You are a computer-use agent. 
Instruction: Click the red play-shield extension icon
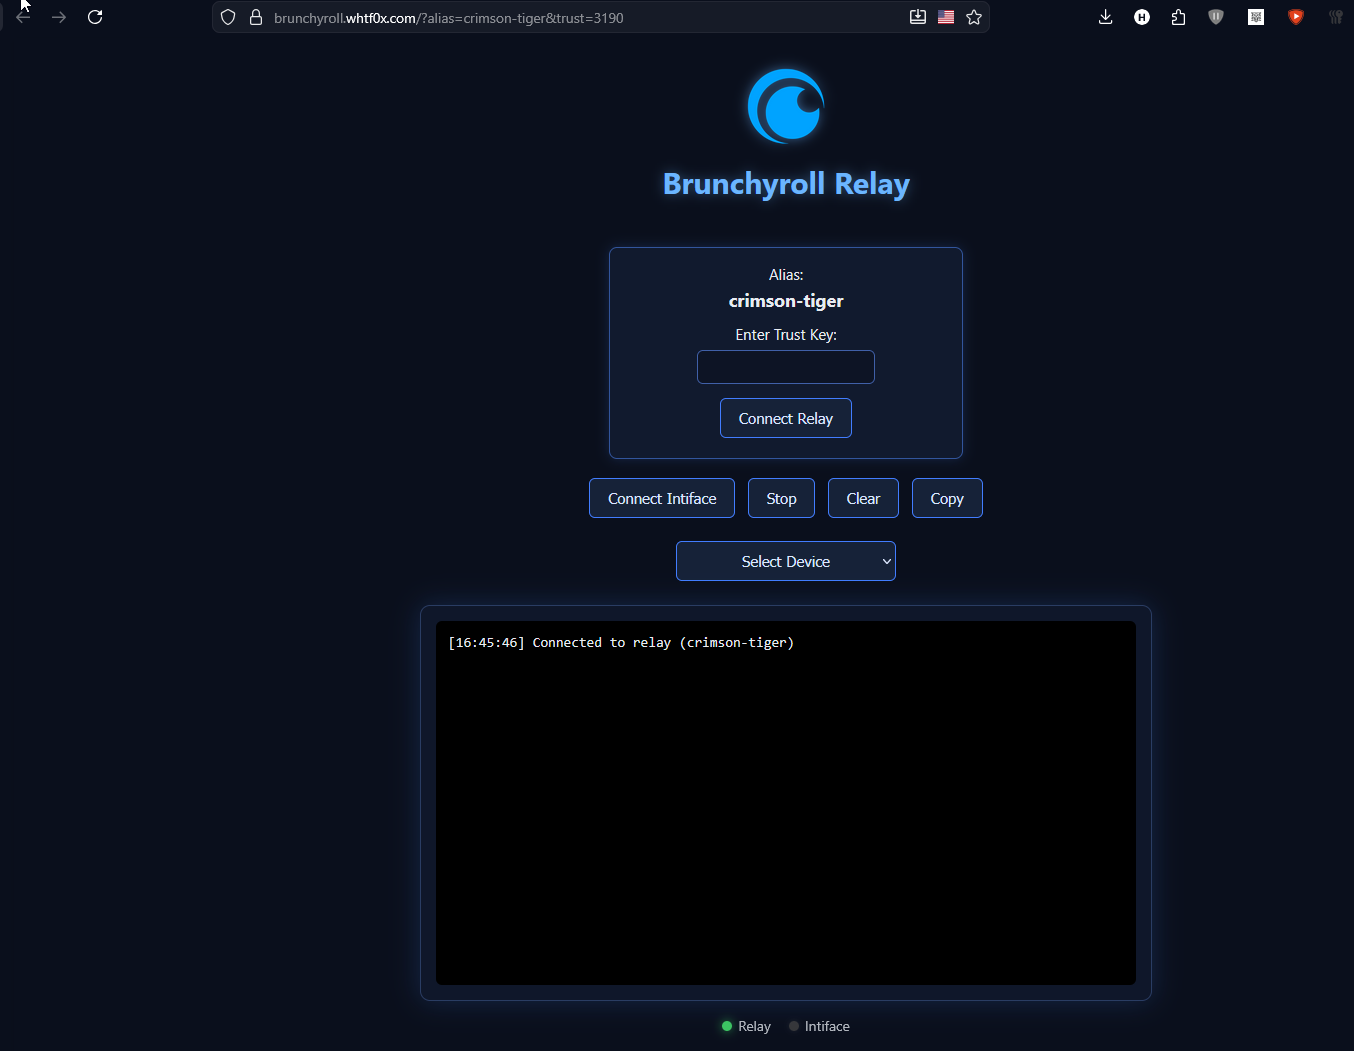tap(1295, 17)
